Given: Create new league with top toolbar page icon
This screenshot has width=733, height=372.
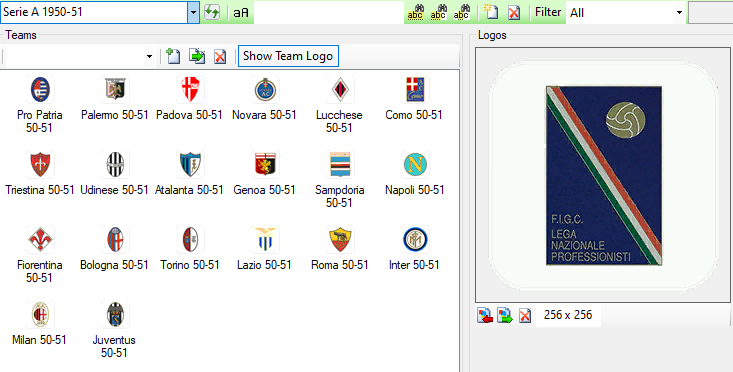Looking at the screenshot, I should 491,12.
